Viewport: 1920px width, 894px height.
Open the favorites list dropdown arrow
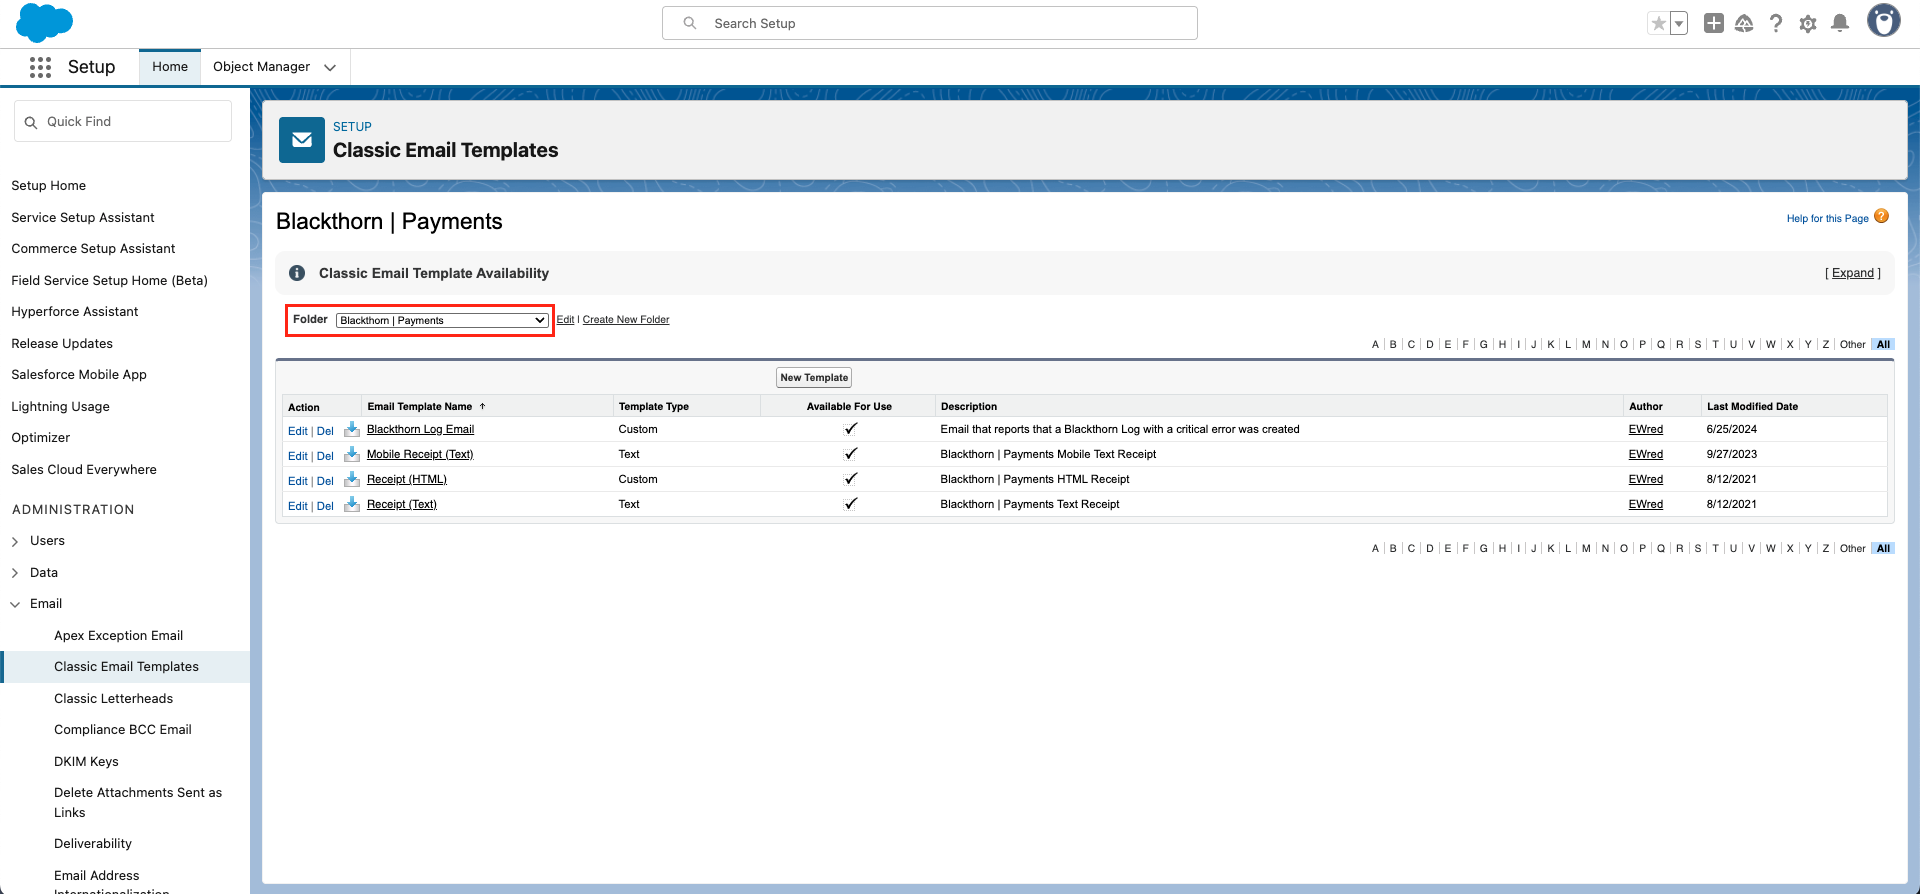pyautogui.click(x=1679, y=23)
